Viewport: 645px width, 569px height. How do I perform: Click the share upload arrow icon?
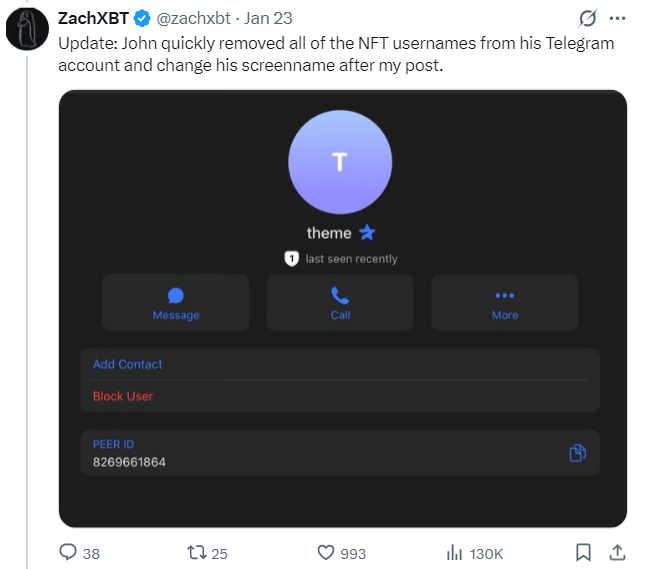(617, 552)
